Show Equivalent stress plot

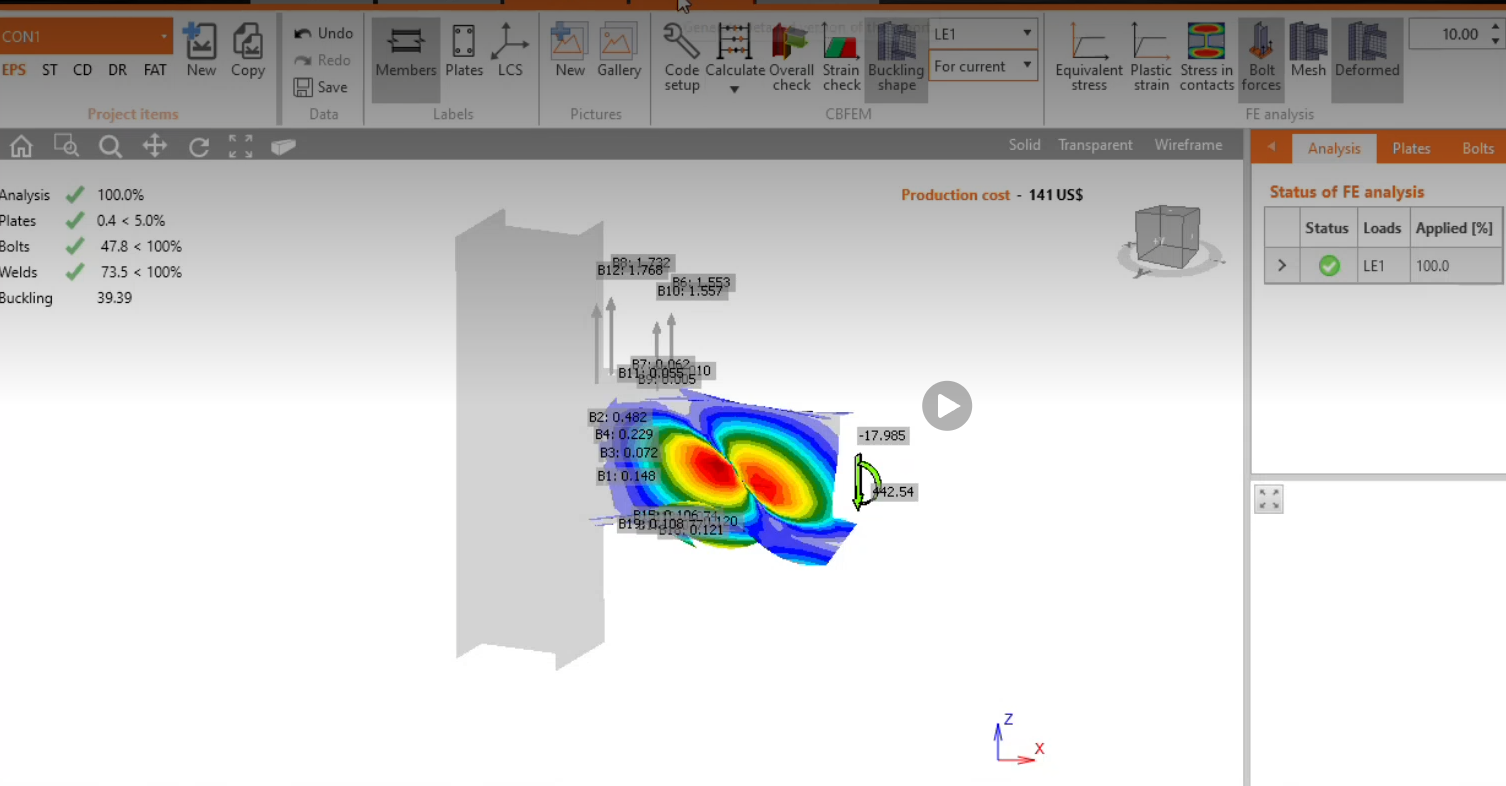tap(1089, 58)
